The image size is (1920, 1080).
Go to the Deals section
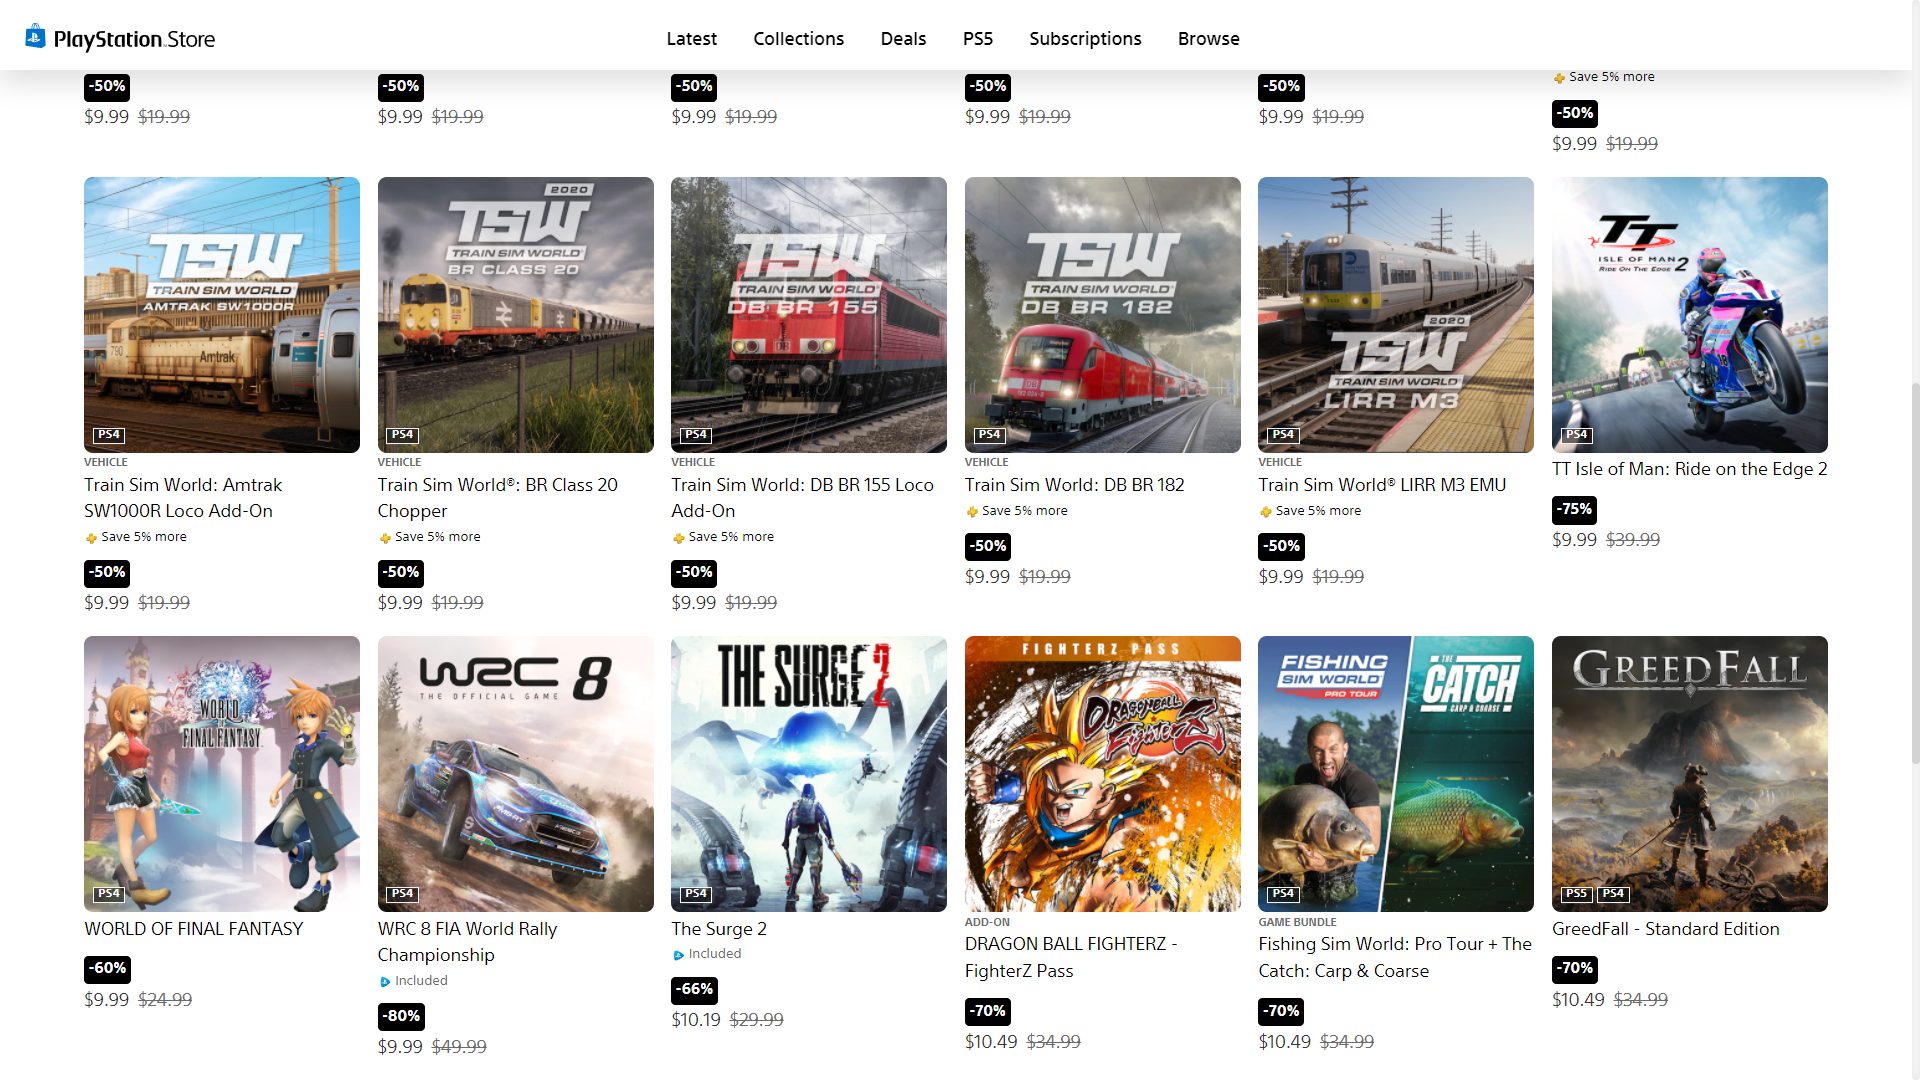[903, 39]
